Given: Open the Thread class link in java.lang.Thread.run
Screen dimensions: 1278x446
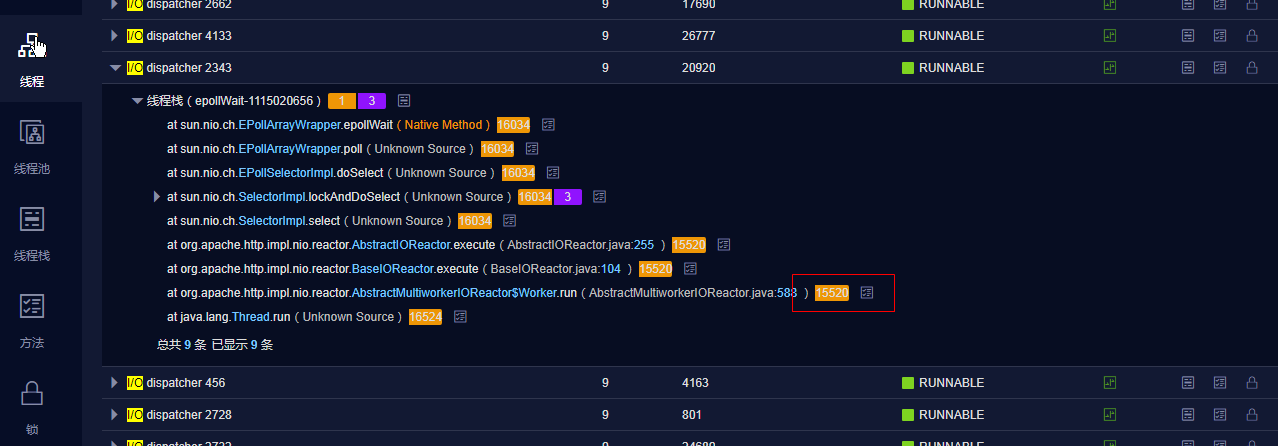Looking at the screenshot, I should point(250,317).
